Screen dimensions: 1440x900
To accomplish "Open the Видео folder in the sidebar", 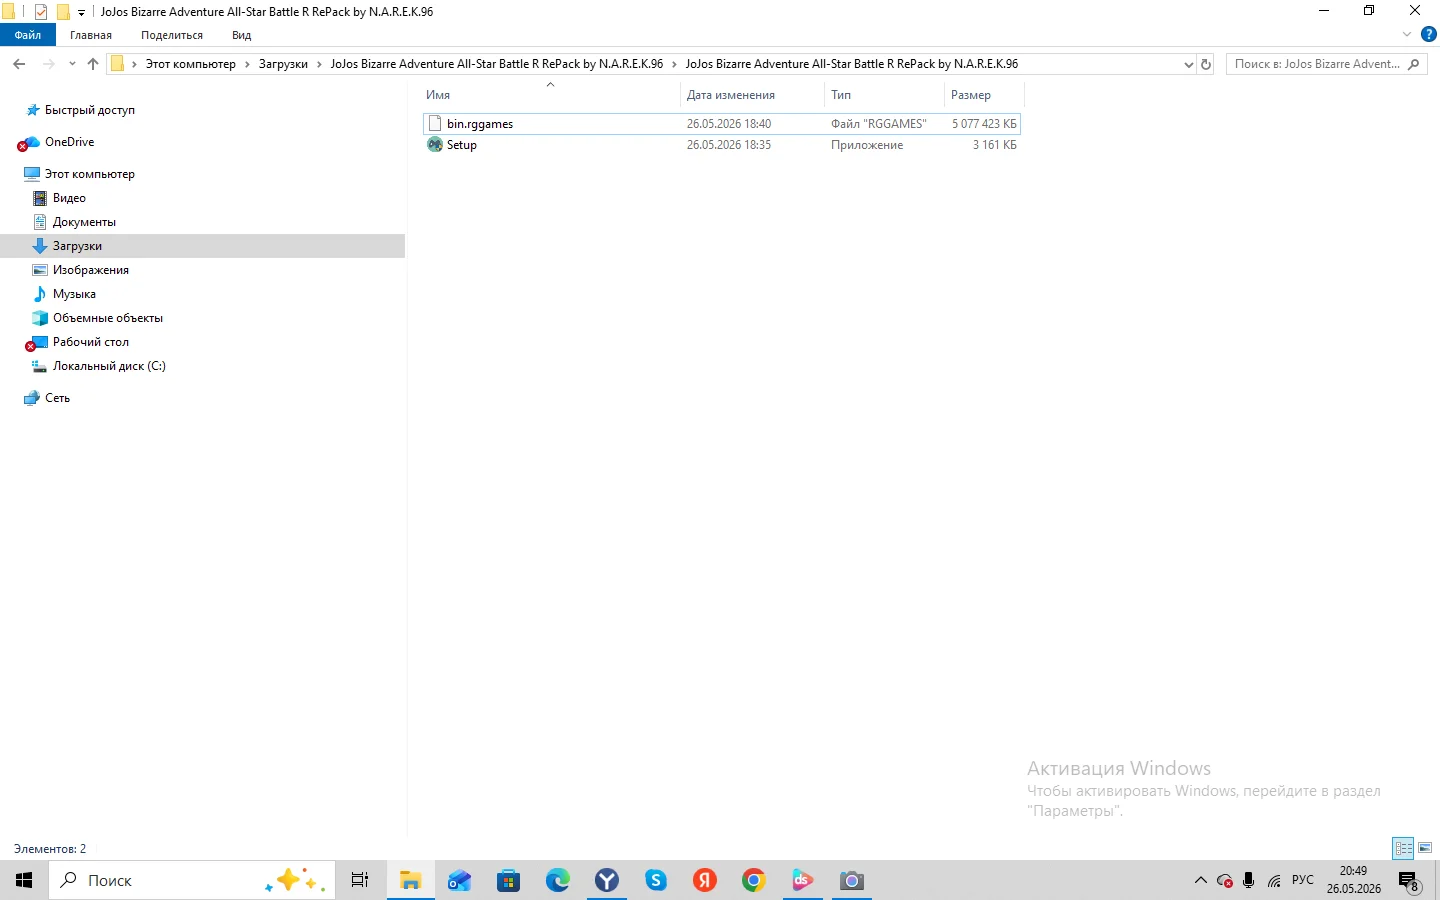I will pos(69,198).
